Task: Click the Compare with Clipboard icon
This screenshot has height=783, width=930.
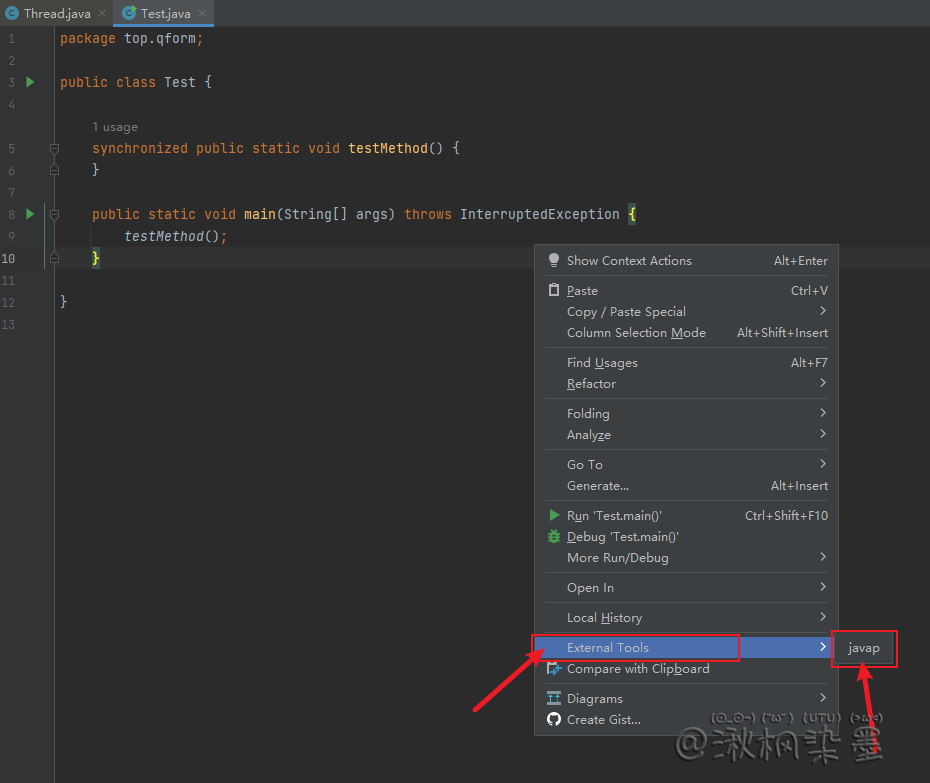Action: point(554,669)
